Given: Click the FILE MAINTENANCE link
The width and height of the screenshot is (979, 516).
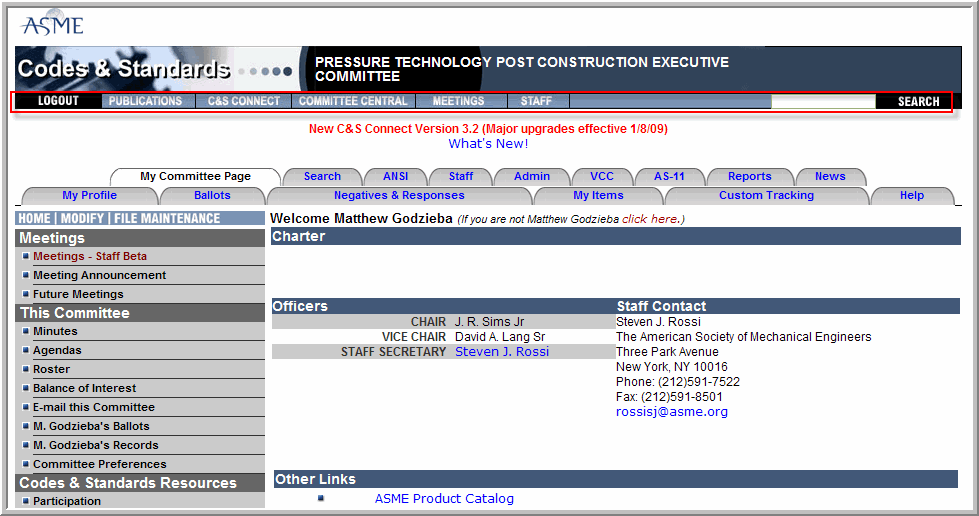Looking at the screenshot, I should (x=167, y=218).
